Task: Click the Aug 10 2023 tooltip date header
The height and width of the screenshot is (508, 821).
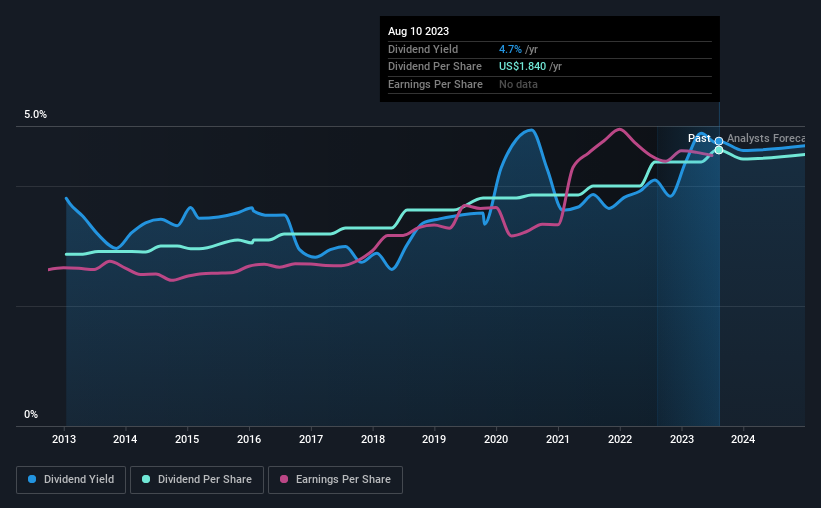Action: tap(418, 31)
